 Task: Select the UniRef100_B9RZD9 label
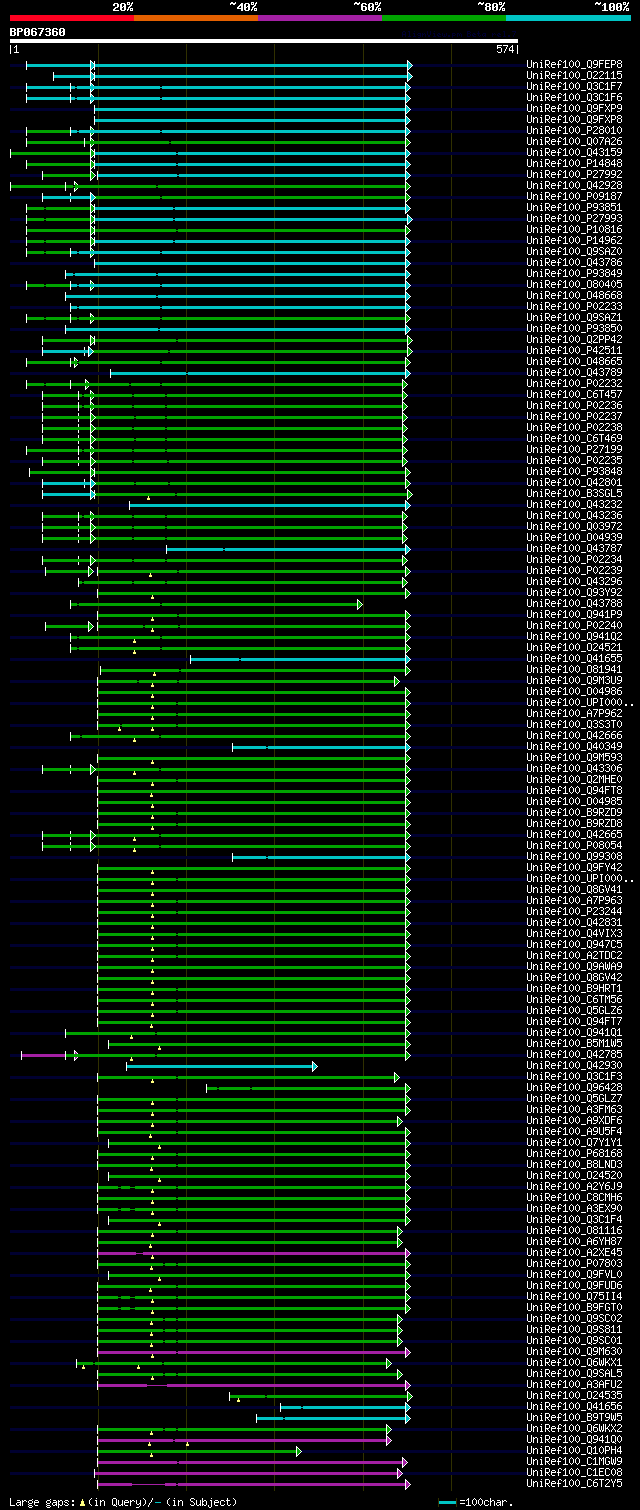point(573,813)
